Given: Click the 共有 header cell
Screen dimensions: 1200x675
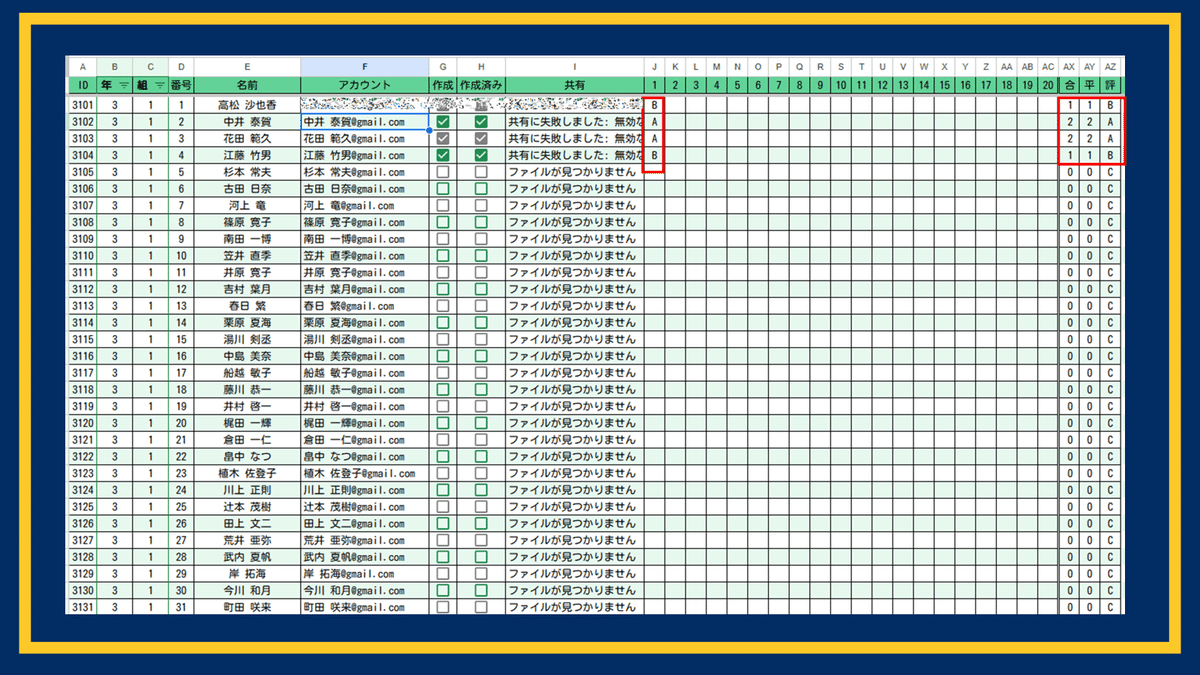Looking at the screenshot, I should tap(574, 85).
